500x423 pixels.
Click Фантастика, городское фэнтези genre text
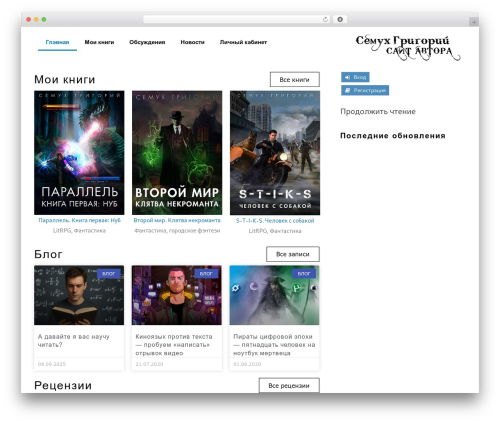[177, 230]
